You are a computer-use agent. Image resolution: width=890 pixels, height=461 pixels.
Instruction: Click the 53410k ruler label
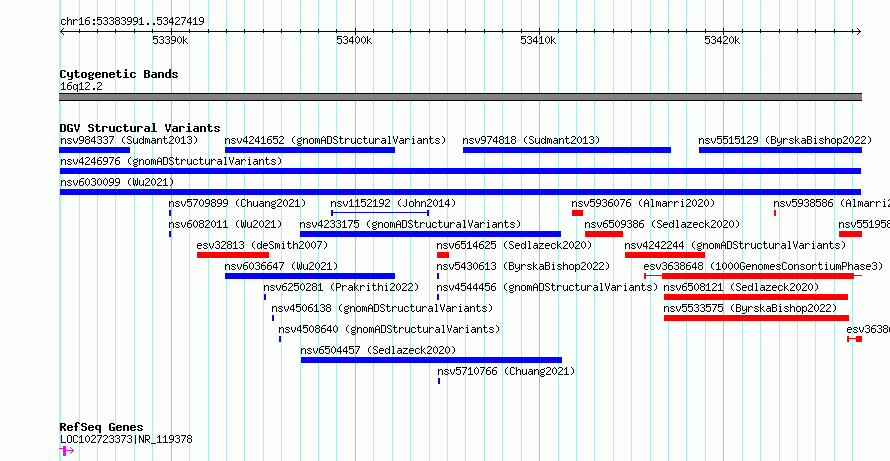tap(538, 40)
